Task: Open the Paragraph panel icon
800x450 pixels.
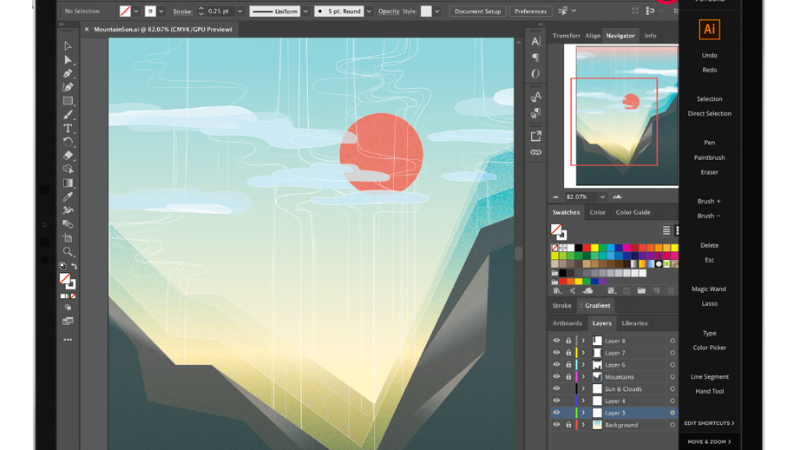Action: click(536, 58)
